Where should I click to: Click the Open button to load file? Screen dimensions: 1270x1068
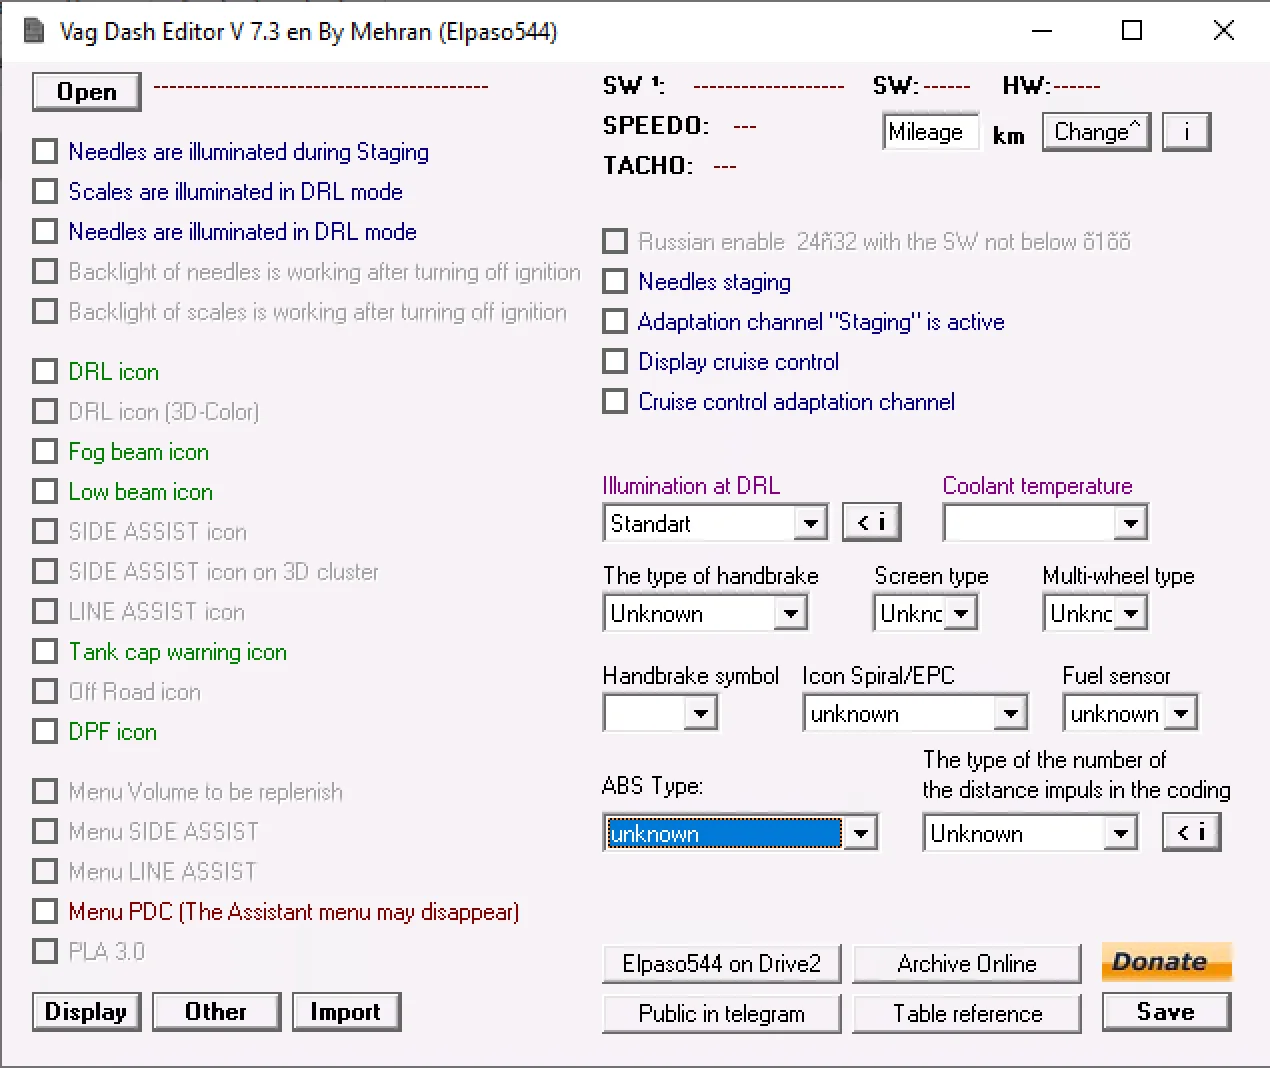[86, 92]
